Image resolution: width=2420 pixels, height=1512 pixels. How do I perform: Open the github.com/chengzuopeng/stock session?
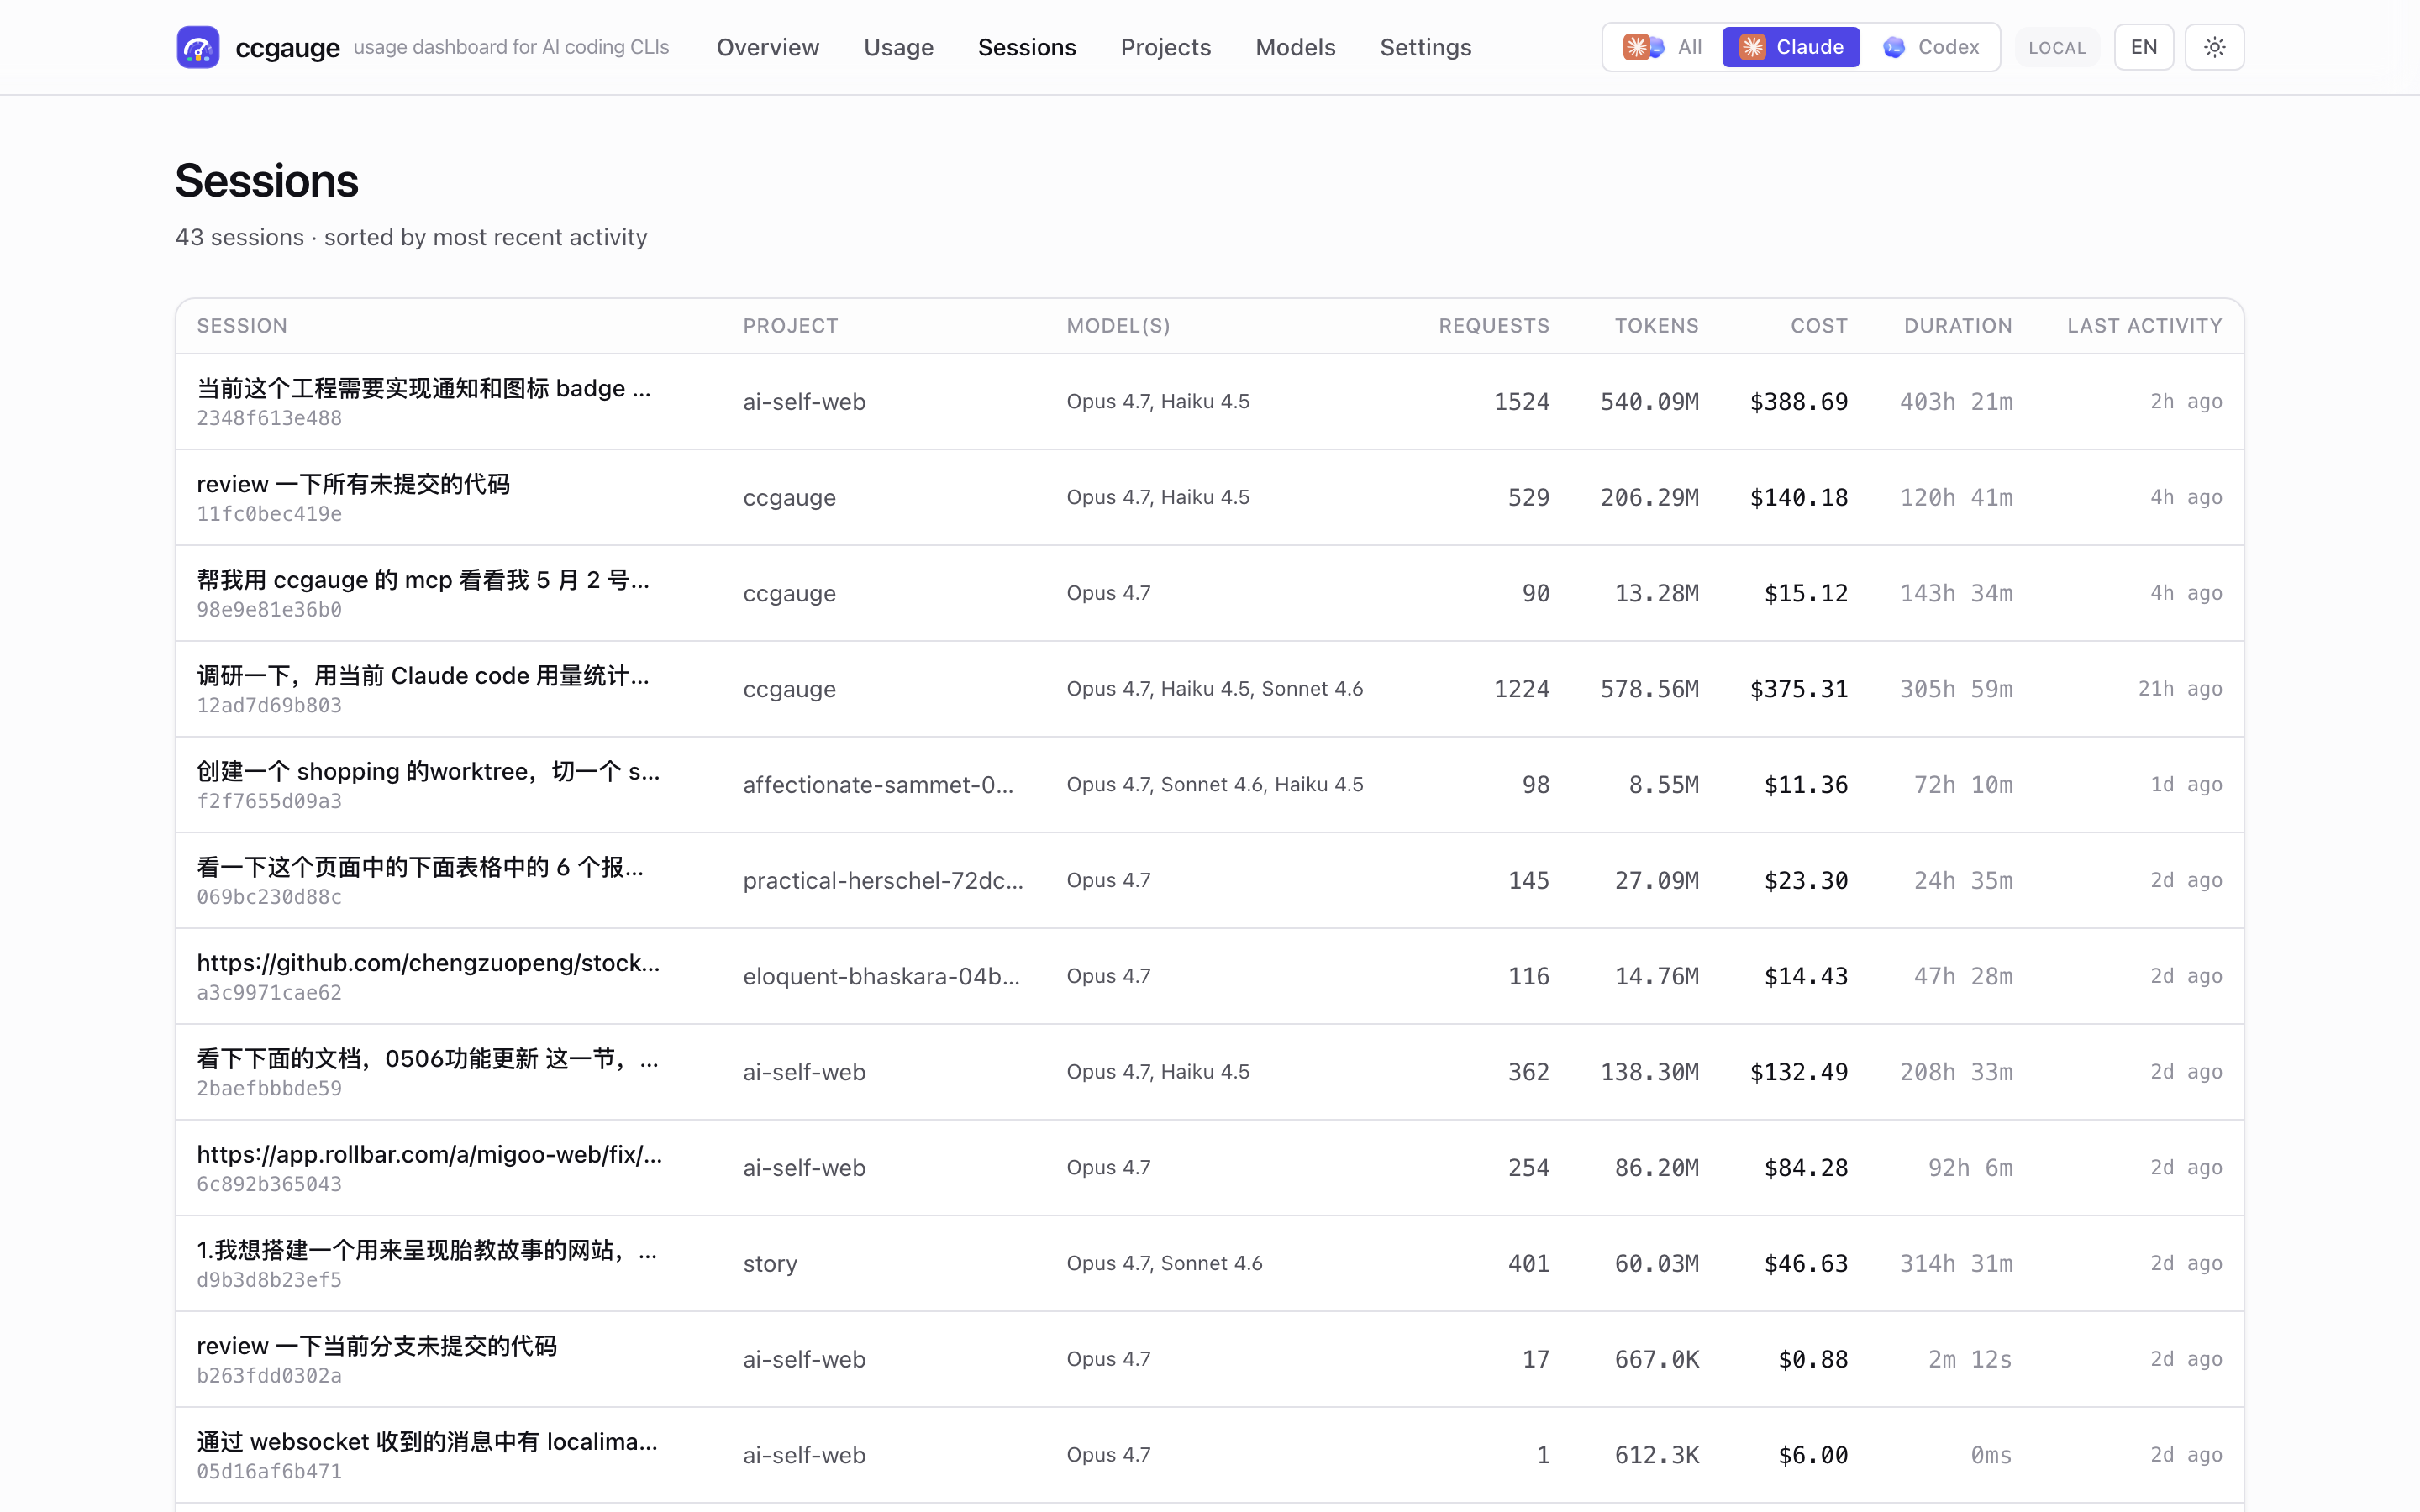pos(1209,976)
